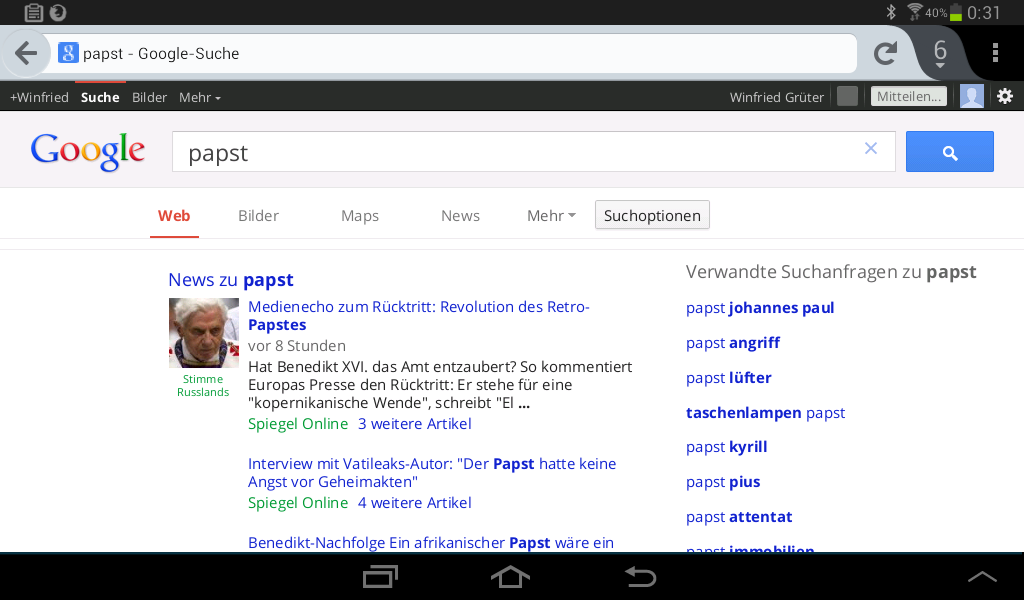Tap the browser back arrow button
The height and width of the screenshot is (600, 1024).
tap(26, 53)
